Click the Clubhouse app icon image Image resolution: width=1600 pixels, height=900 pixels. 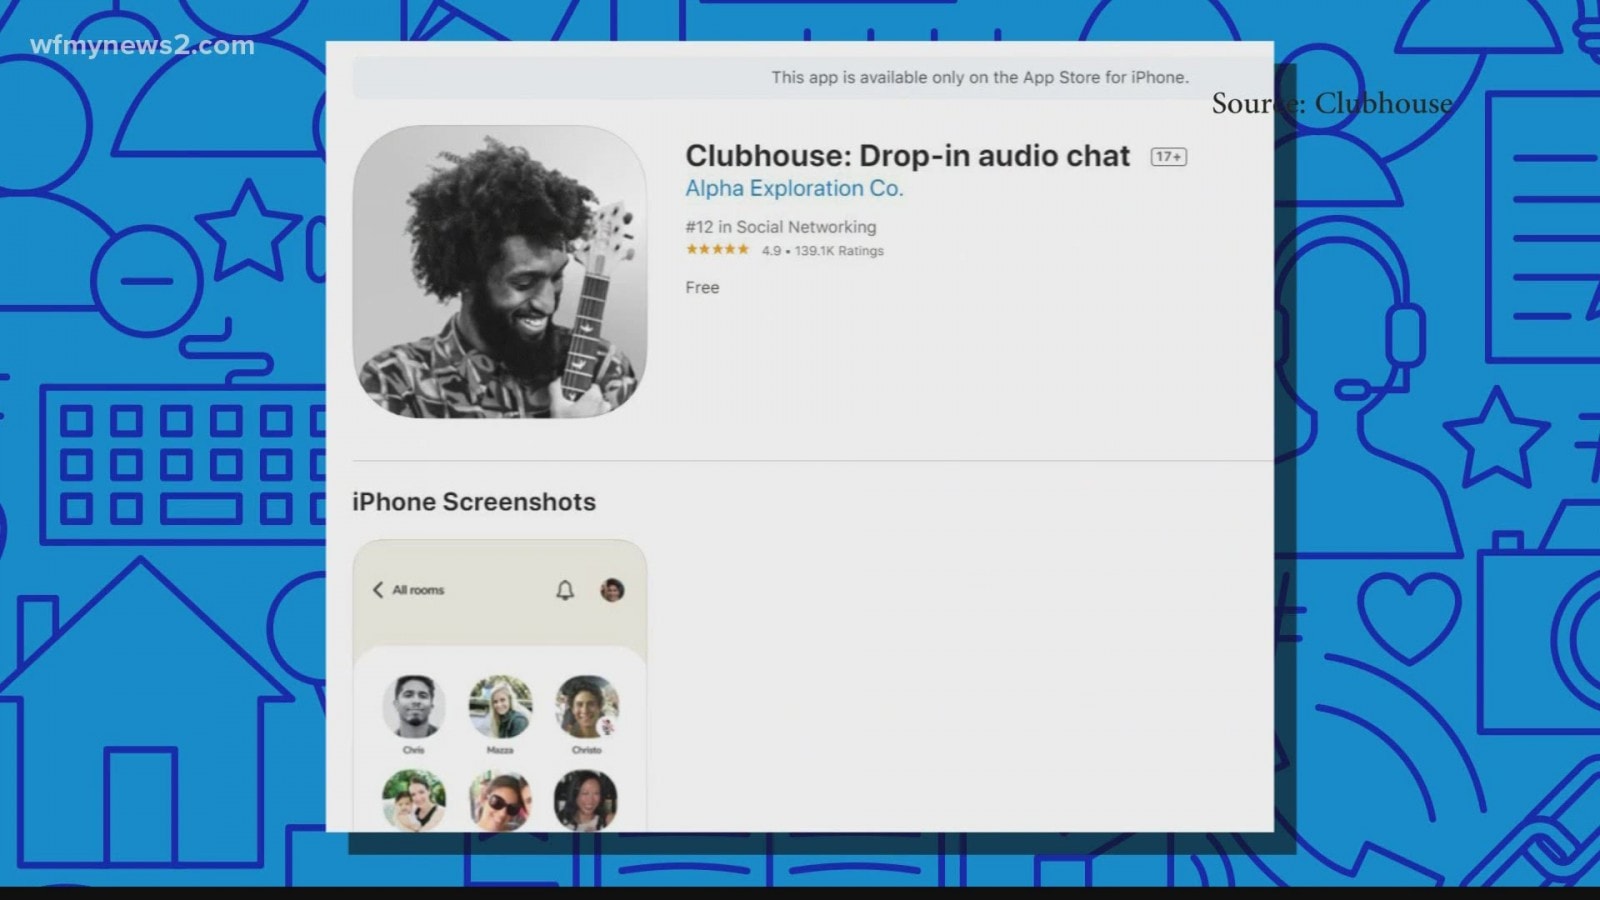click(500, 272)
